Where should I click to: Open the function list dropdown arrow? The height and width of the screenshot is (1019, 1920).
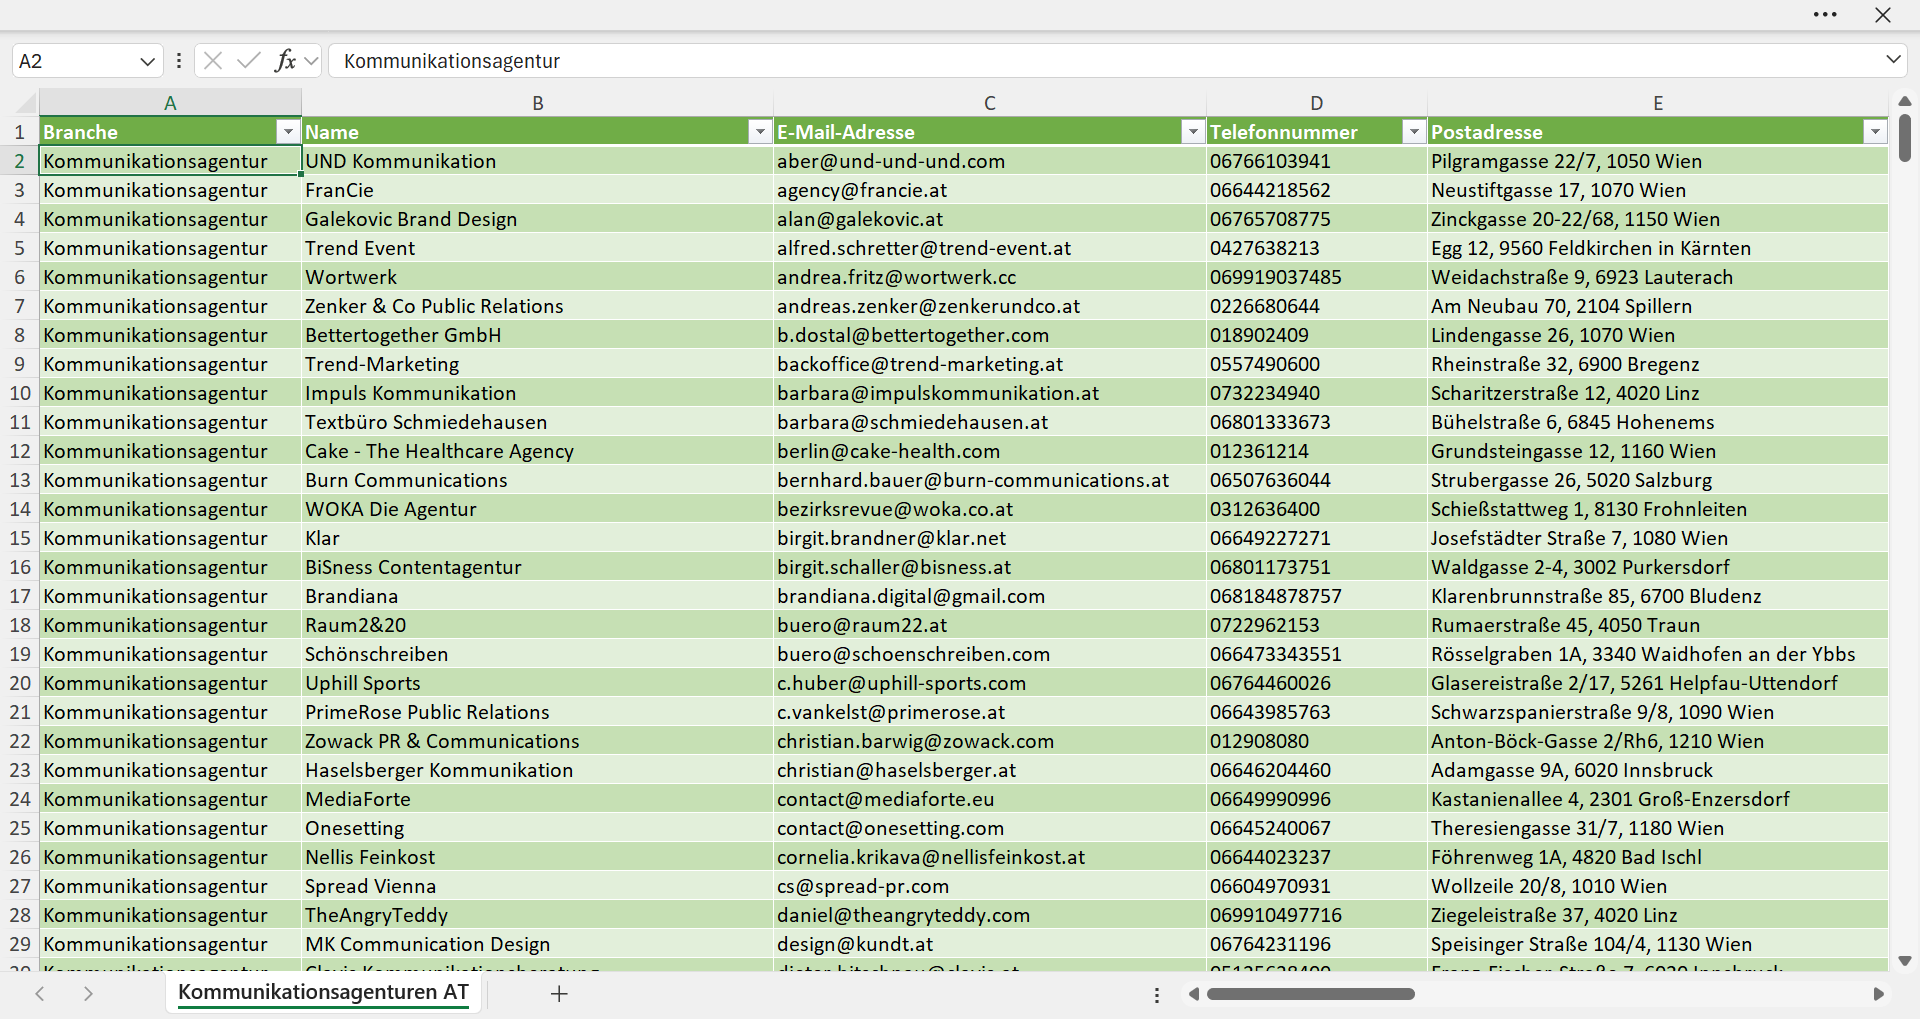click(311, 61)
